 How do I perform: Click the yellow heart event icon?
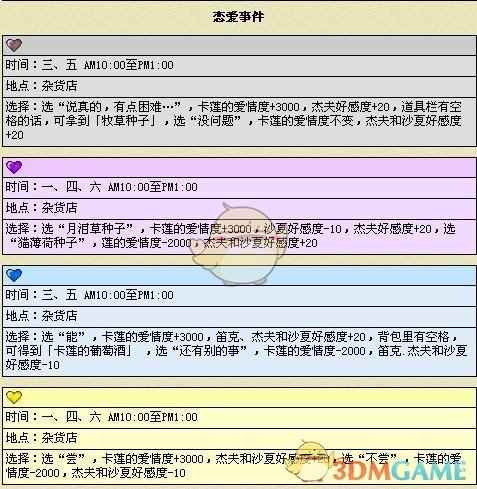14,397
